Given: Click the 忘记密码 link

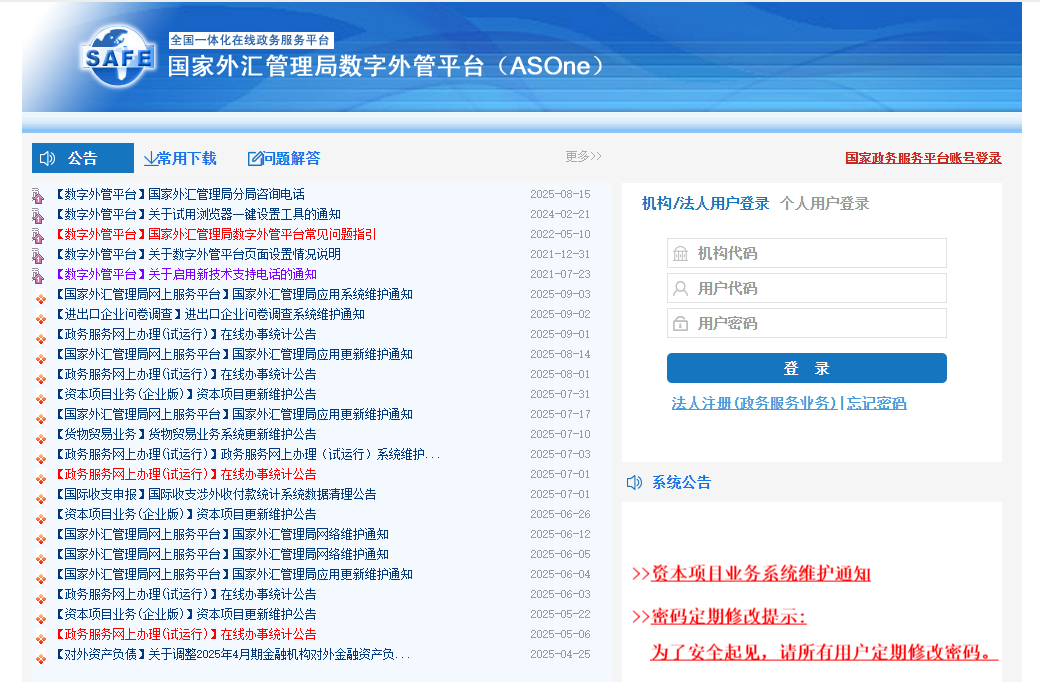Looking at the screenshot, I should (876, 403).
